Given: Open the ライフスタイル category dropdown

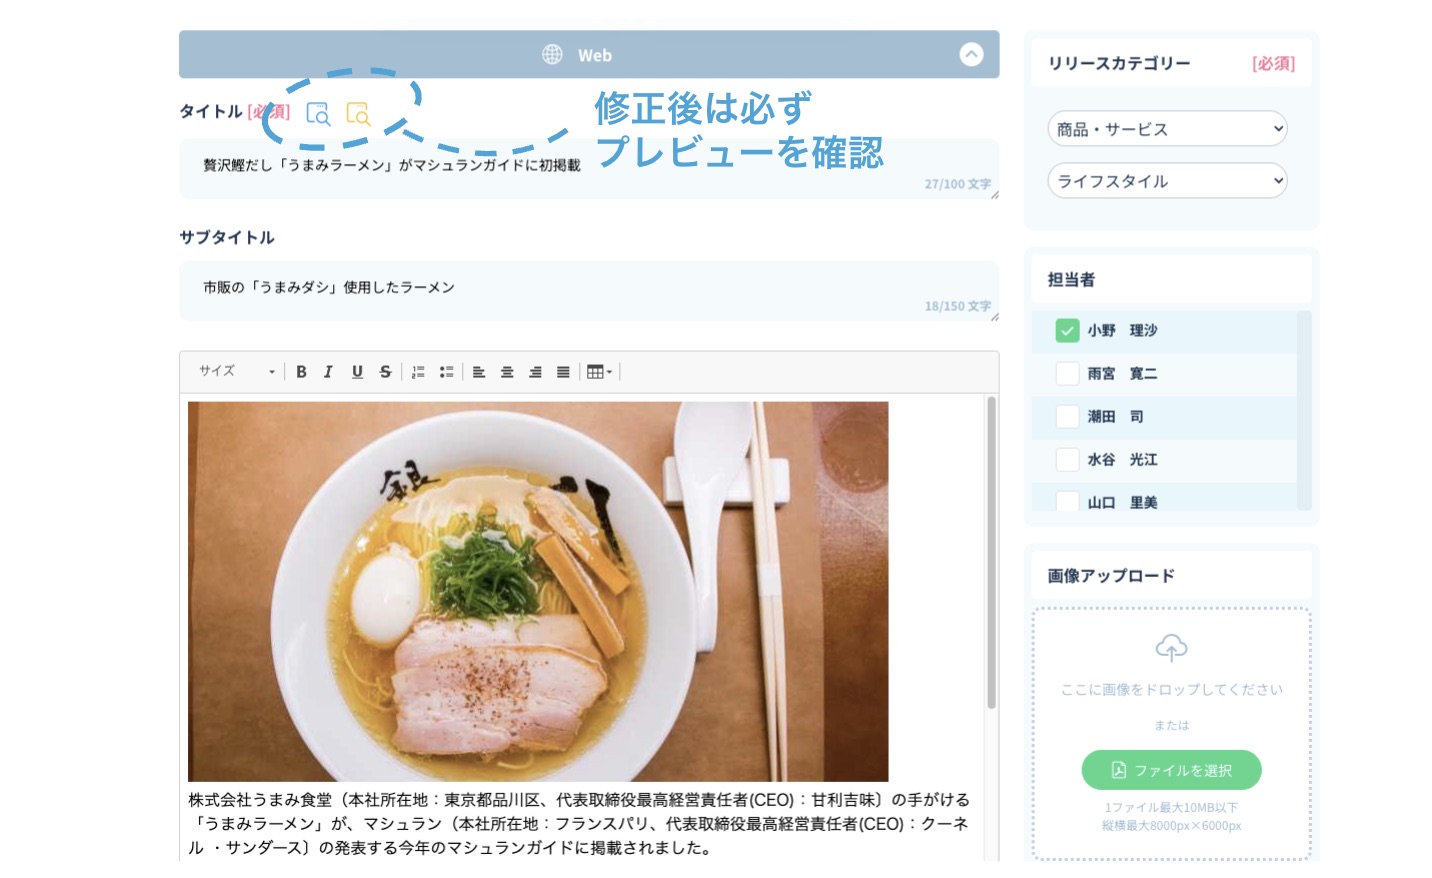Looking at the screenshot, I should click(1166, 181).
